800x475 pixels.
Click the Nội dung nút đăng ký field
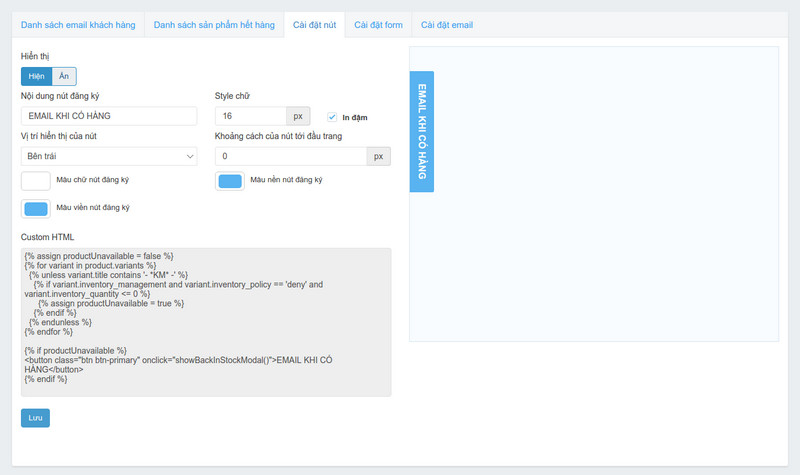(109, 116)
